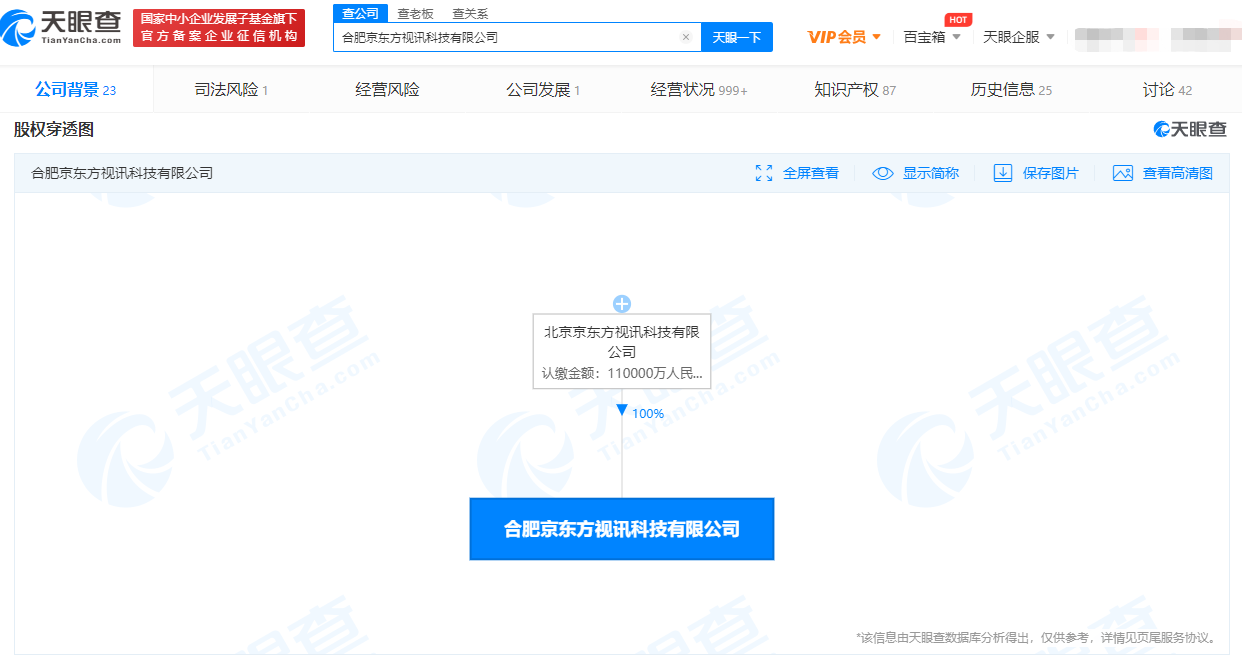
Task: Click the eye icon for showing abbreviations
Action: tap(882, 173)
